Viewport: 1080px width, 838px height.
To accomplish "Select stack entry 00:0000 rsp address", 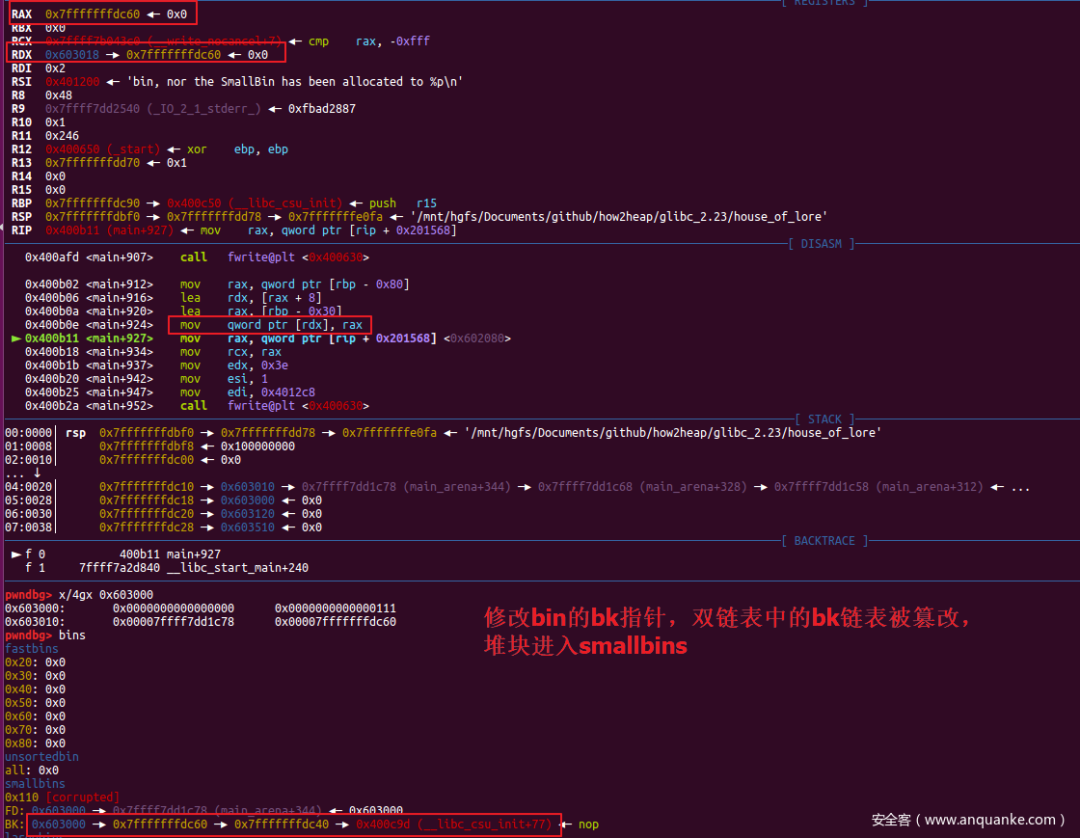I will pos(146,433).
